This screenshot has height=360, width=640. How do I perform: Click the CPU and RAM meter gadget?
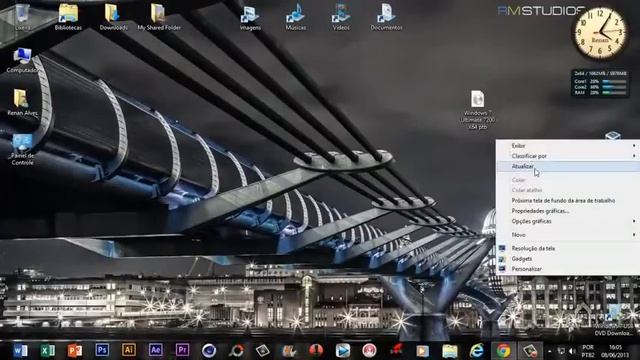click(600, 84)
